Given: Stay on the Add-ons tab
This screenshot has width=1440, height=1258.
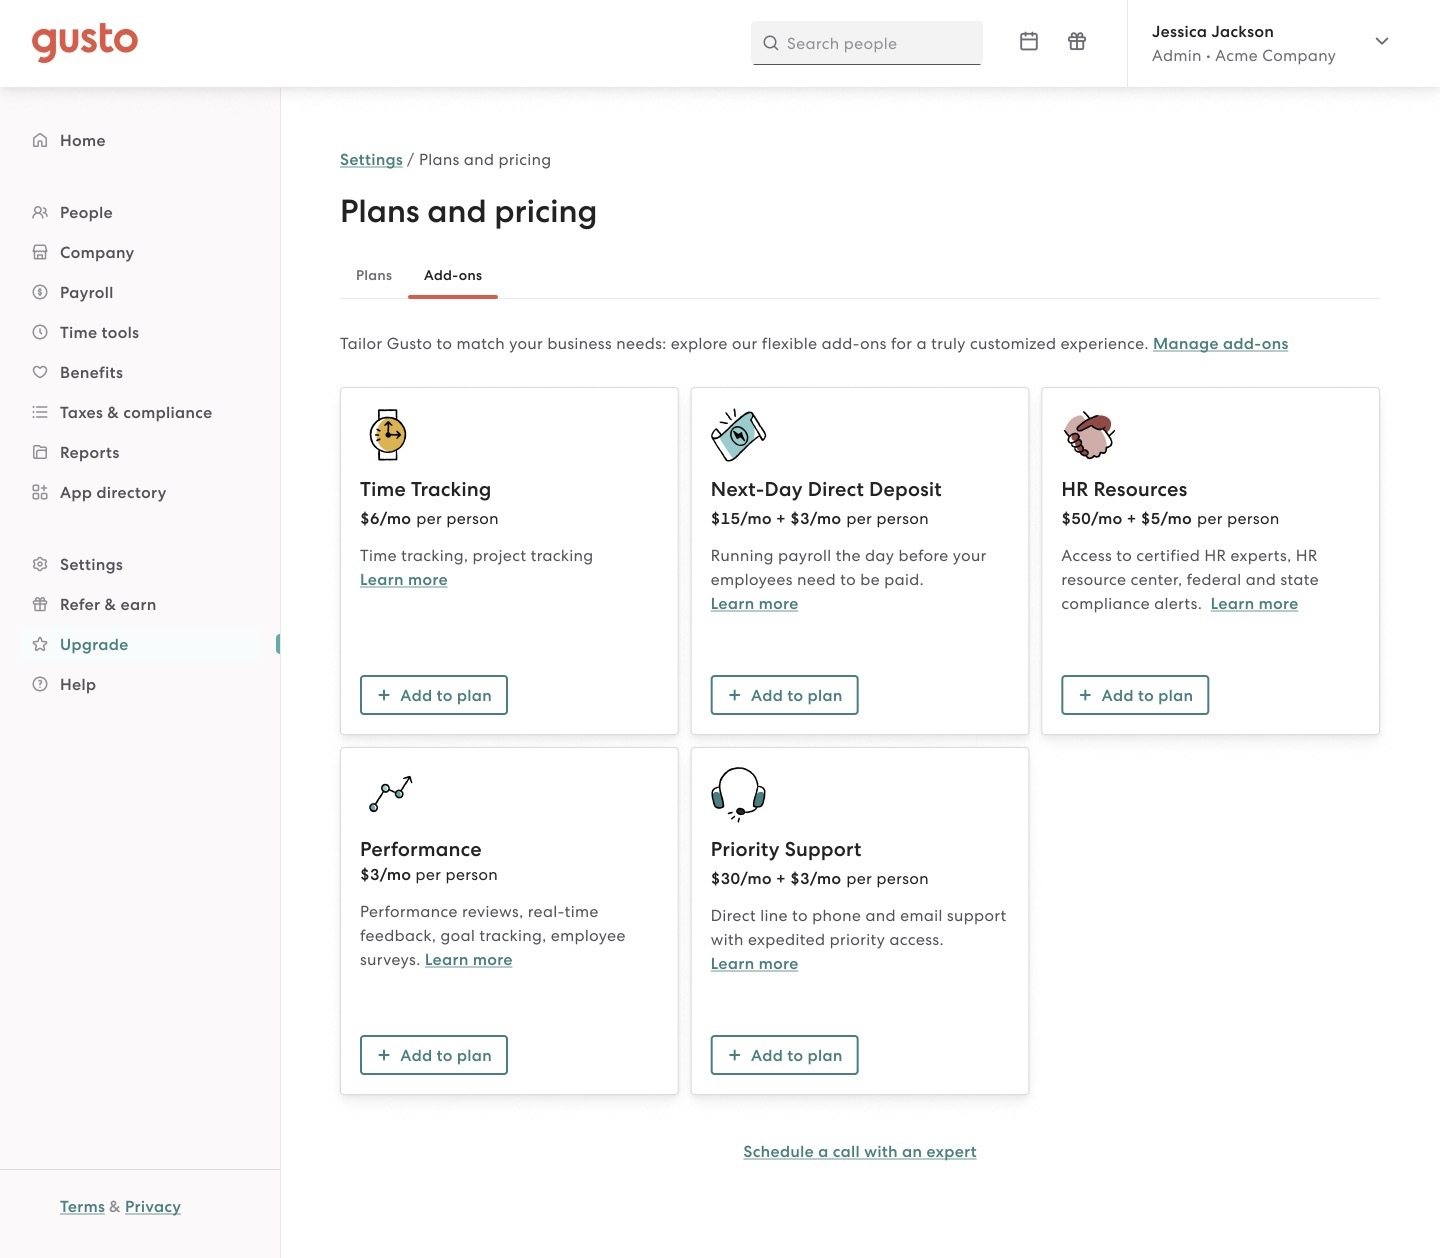Looking at the screenshot, I should [452, 275].
